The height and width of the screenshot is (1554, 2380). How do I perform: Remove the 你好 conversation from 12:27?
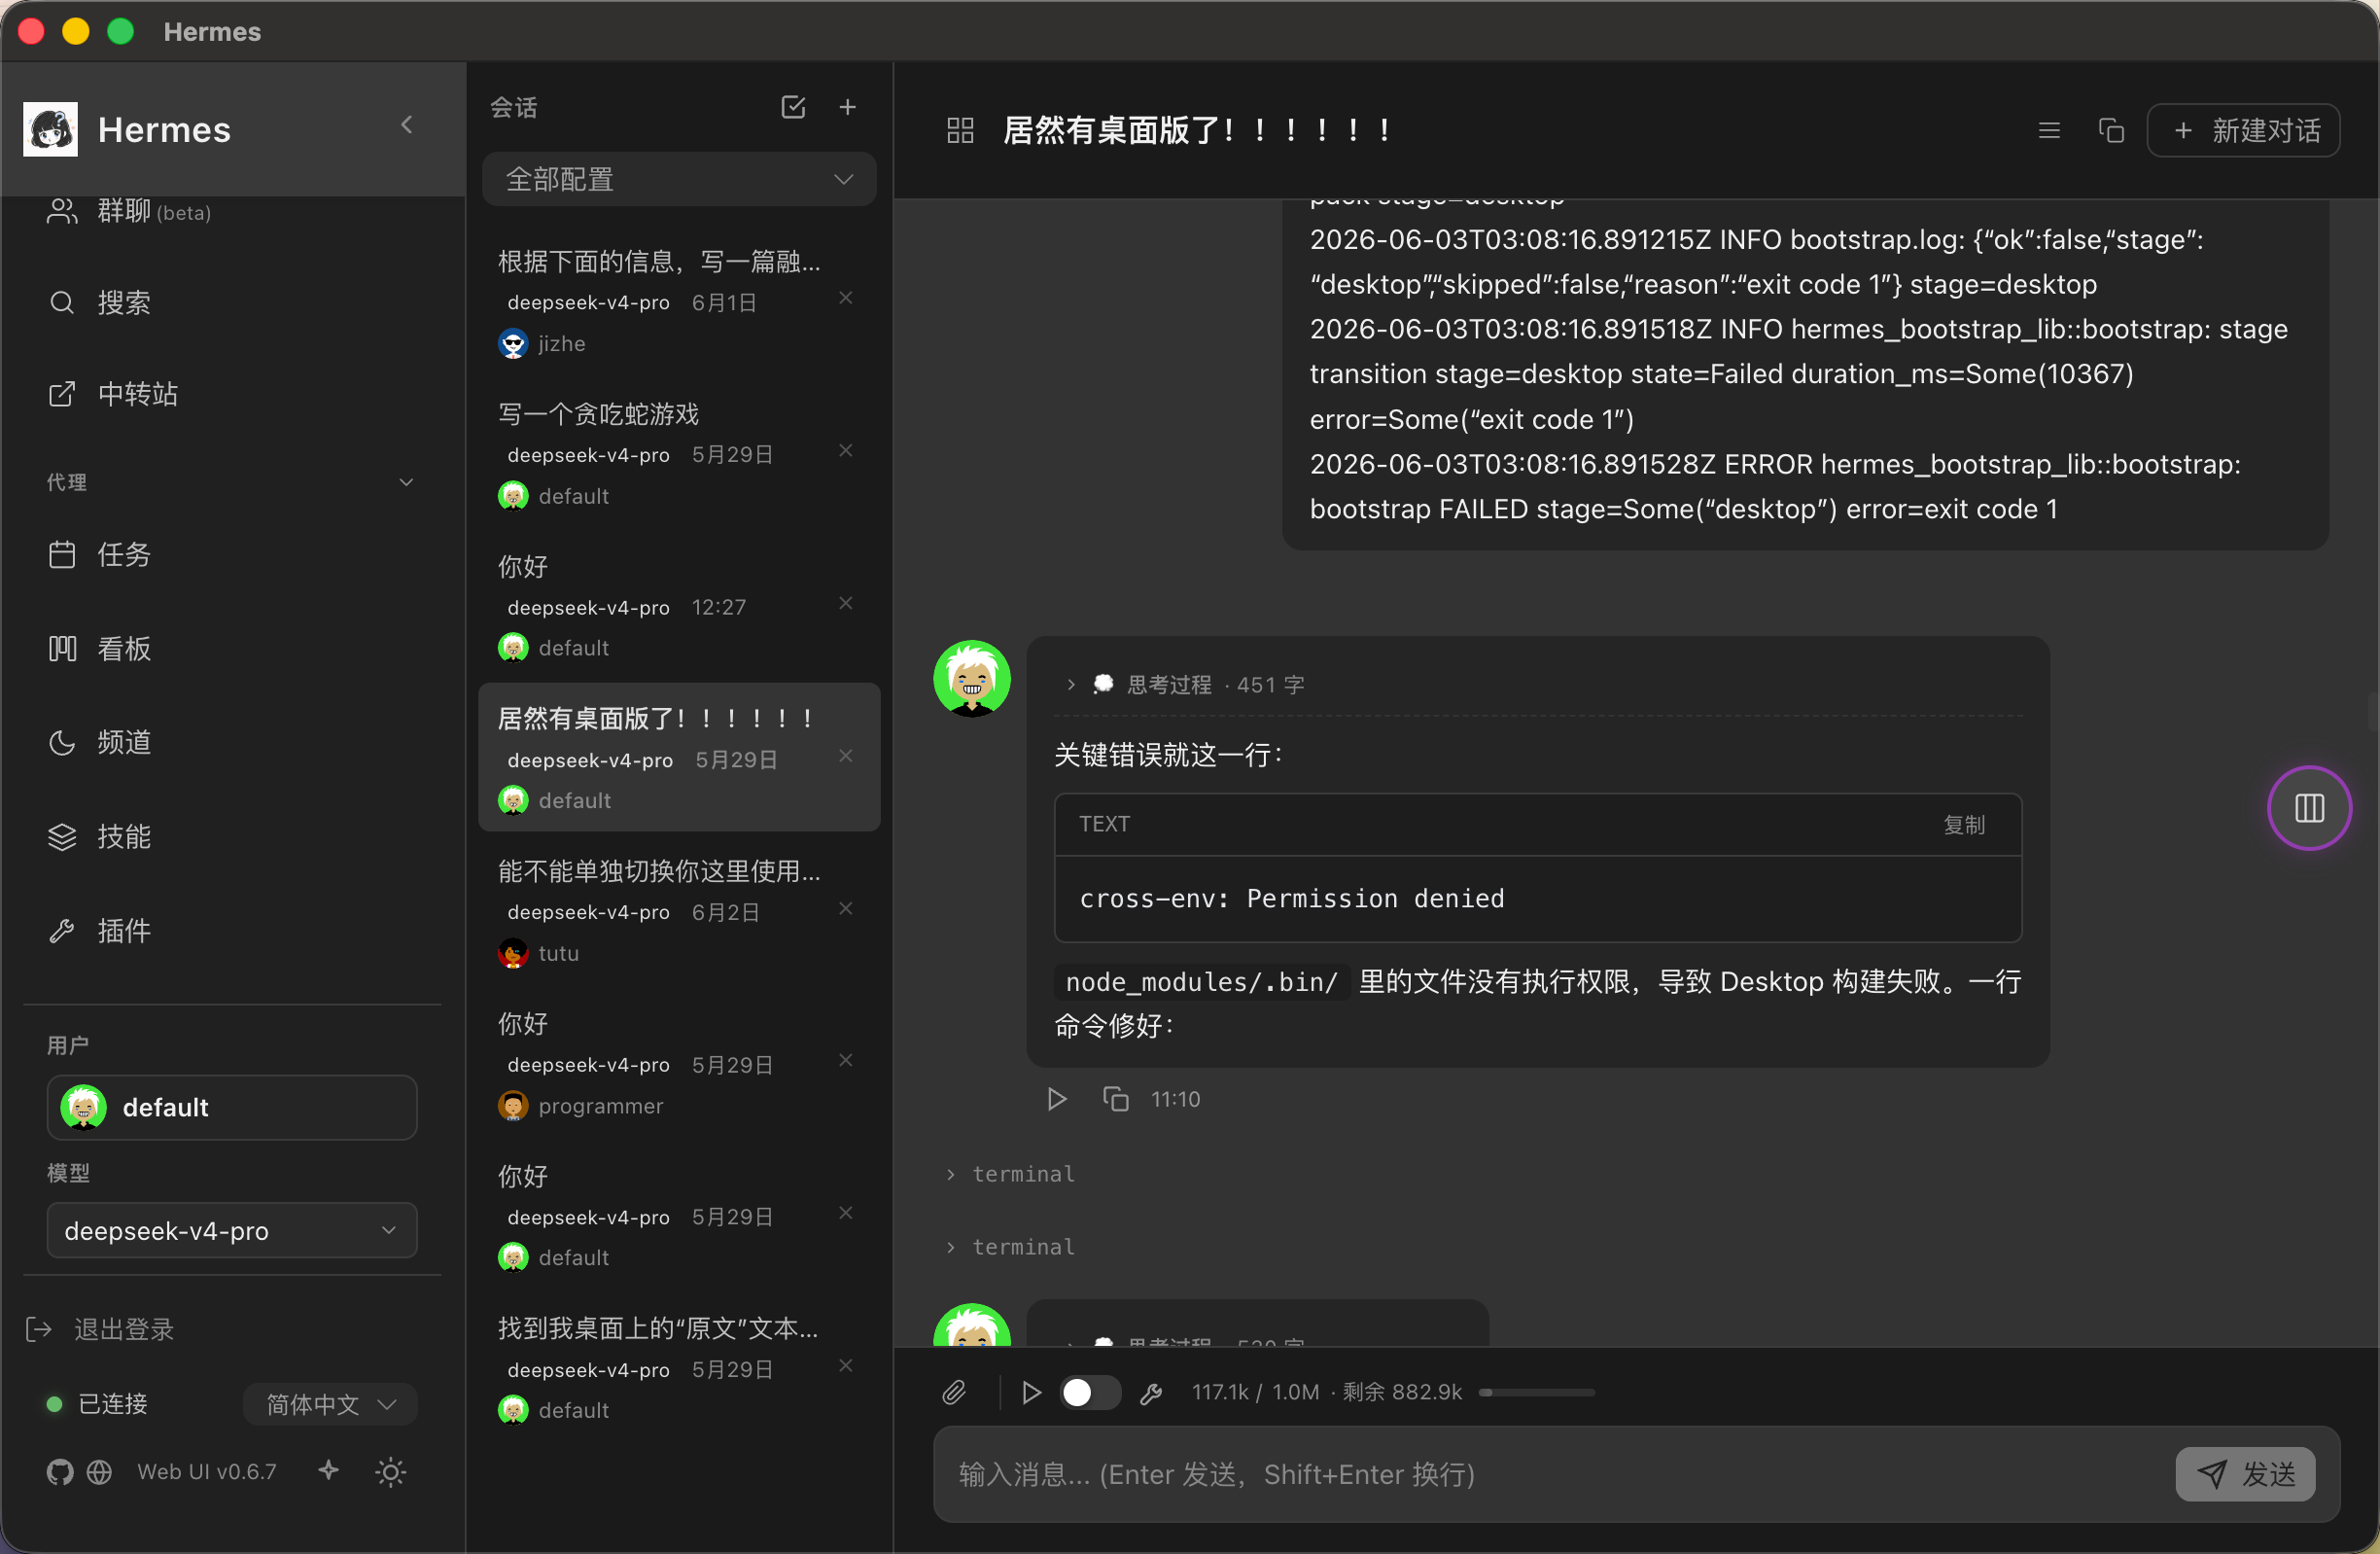coord(845,603)
